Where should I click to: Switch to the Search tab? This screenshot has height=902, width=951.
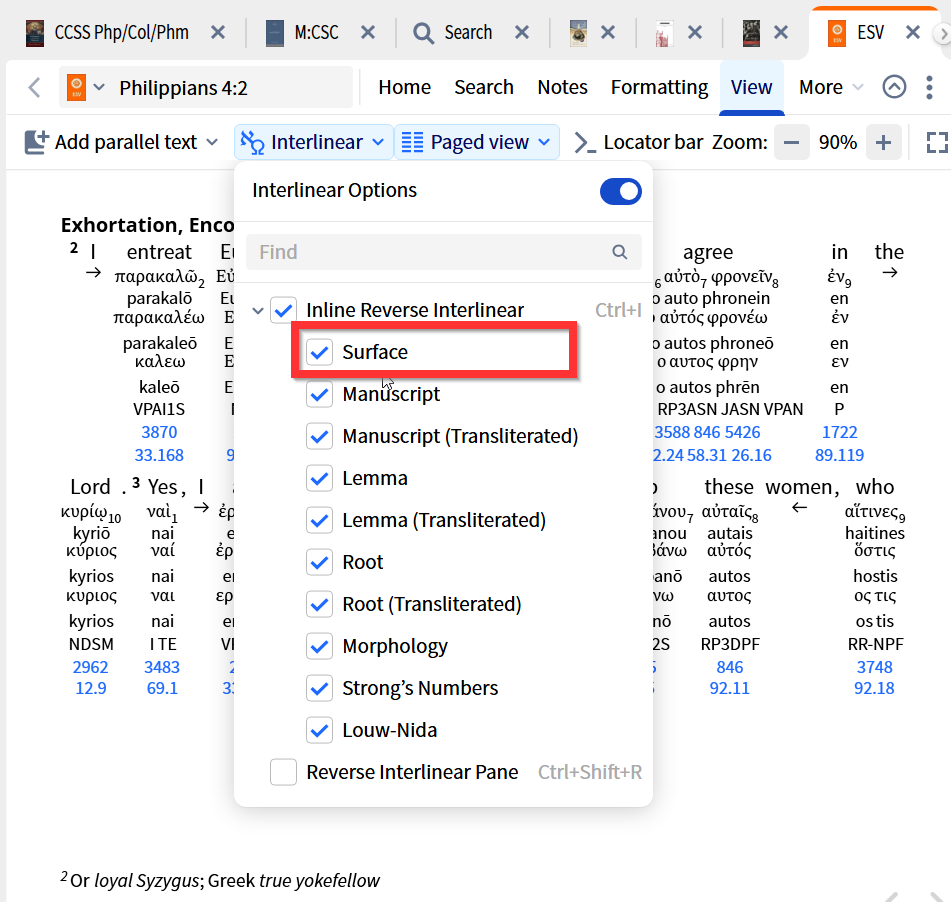(x=468, y=32)
